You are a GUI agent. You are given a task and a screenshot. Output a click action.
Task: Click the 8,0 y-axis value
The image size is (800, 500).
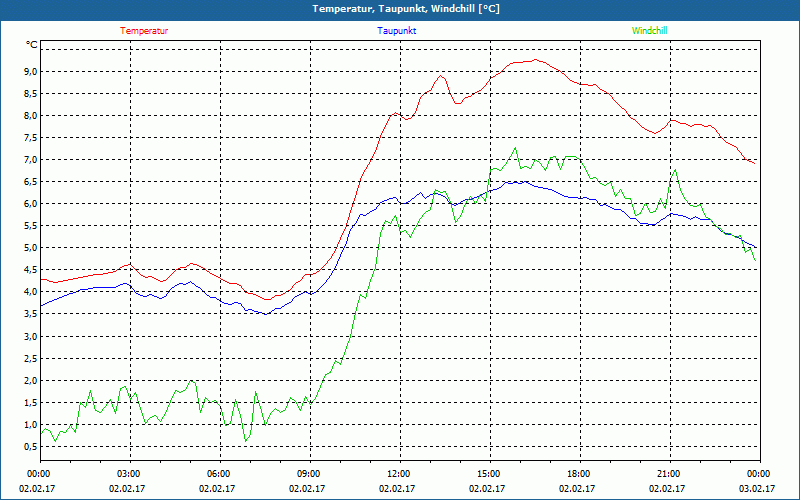(x=32, y=115)
